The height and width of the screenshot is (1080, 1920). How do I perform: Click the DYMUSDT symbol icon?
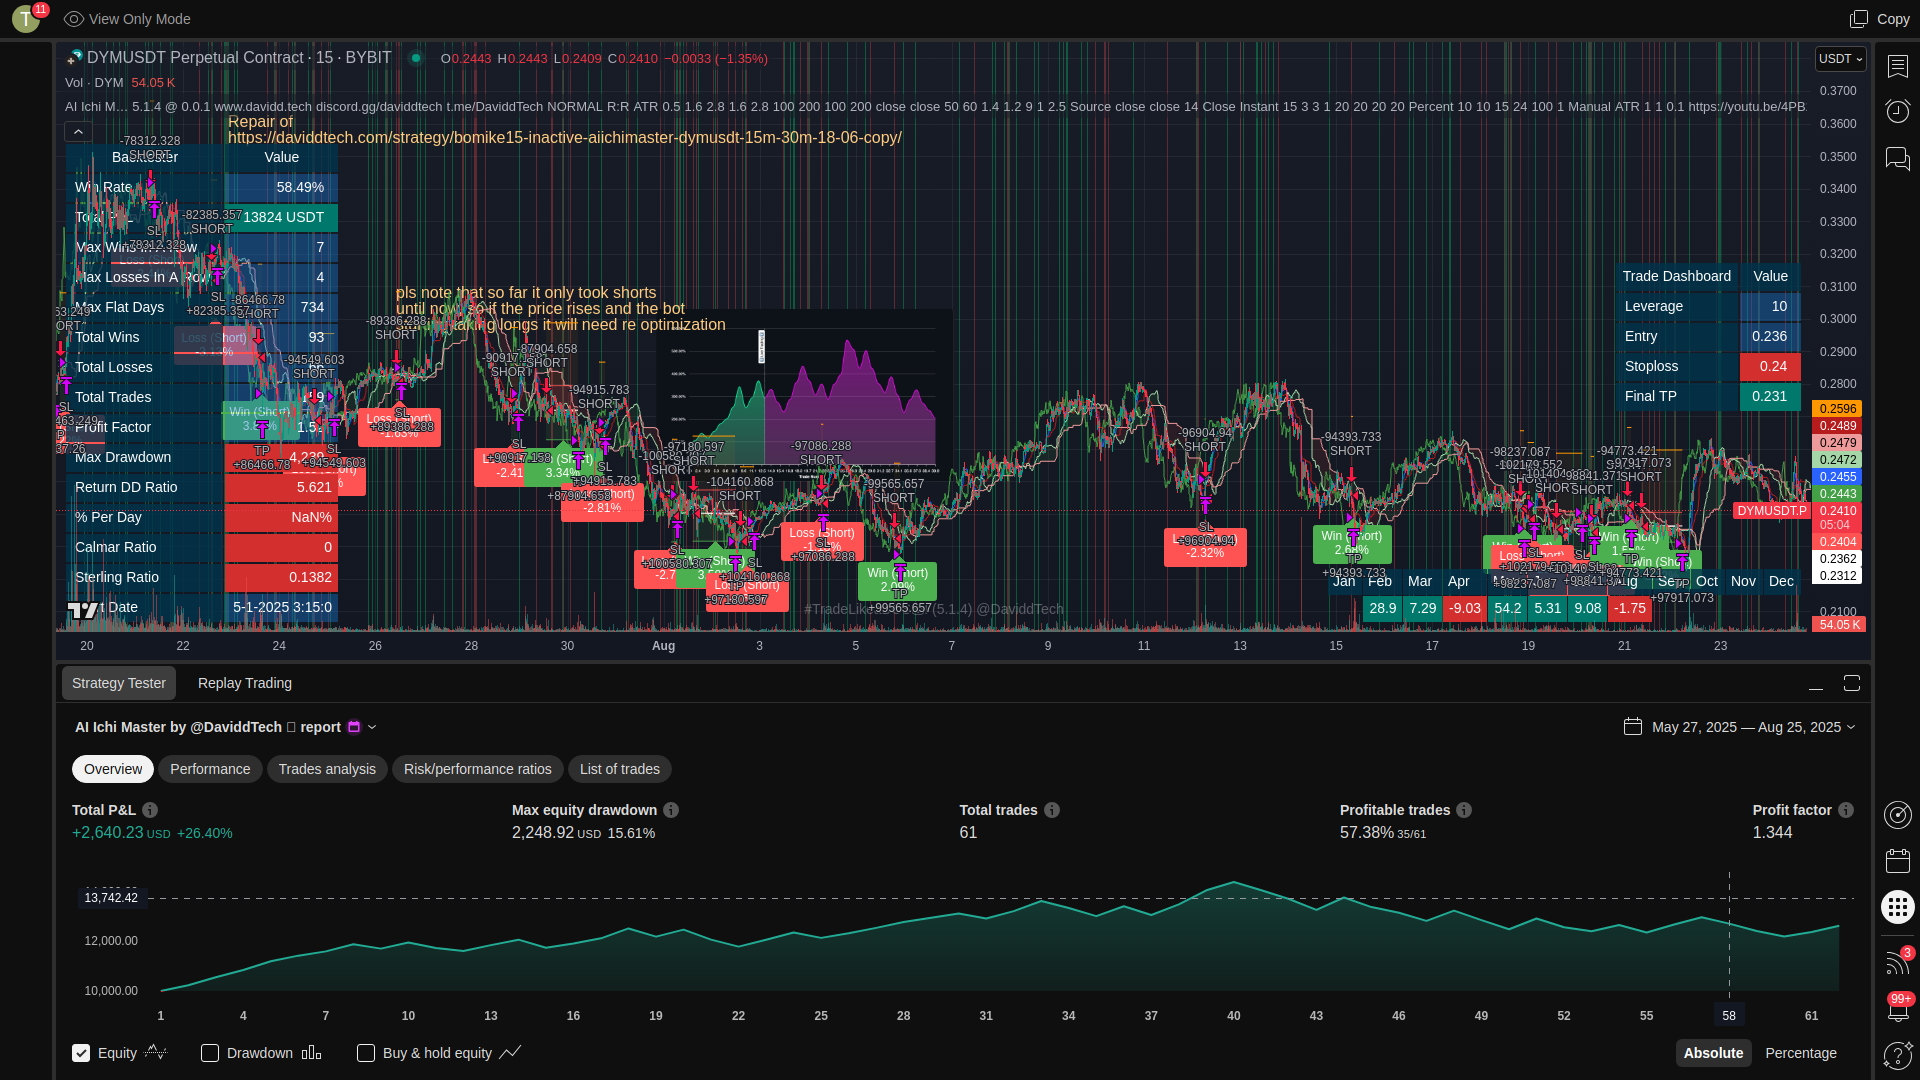(x=74, y=58)
